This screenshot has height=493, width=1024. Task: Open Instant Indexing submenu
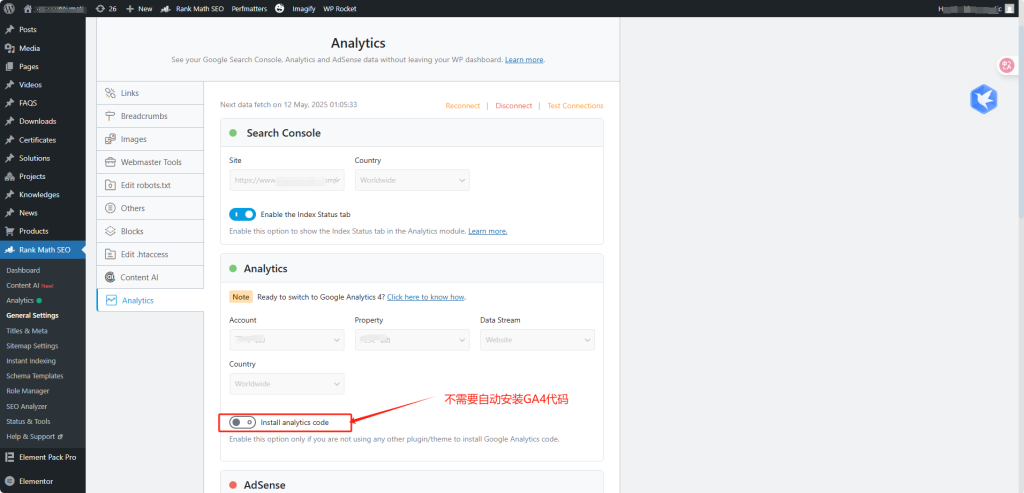[x=31, y=361]
